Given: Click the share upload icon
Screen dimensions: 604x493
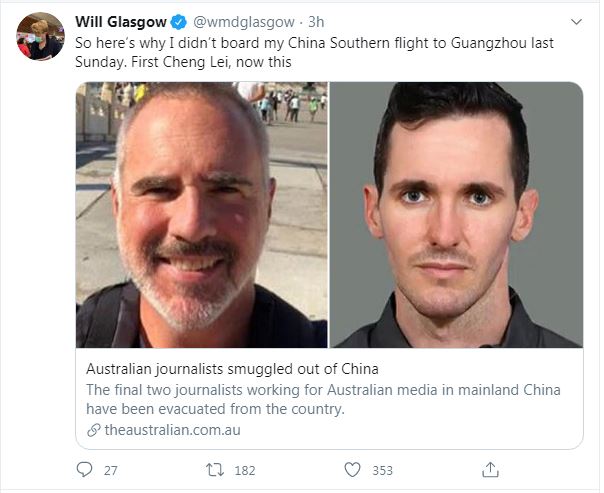Looking at the screenshot, I should coord(490,470).
